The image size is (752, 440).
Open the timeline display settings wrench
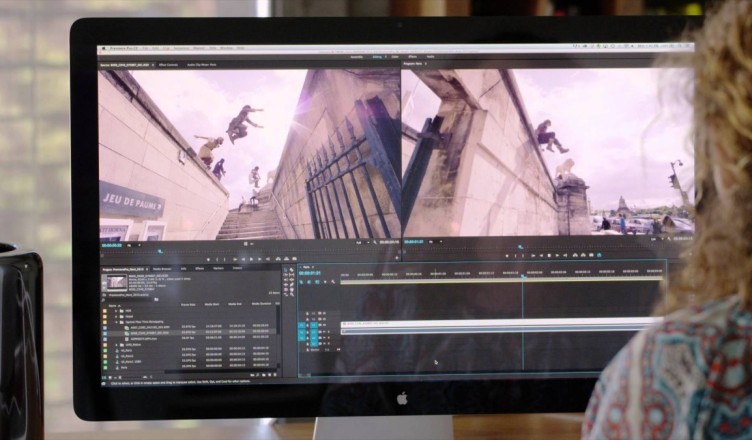(x=333, y=282)
